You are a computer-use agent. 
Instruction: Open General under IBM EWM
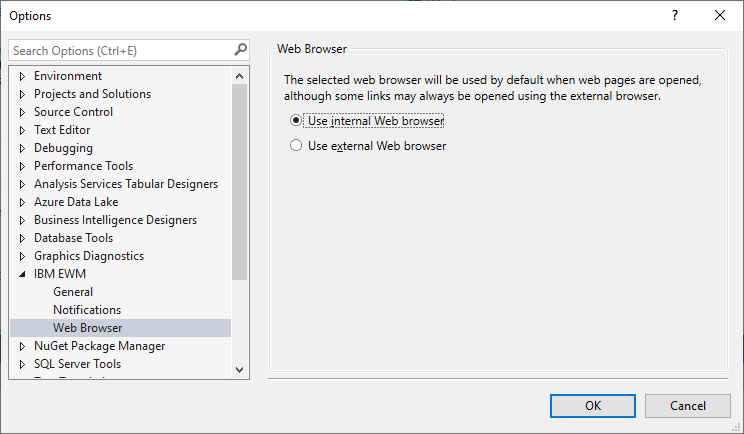(73, 292)
